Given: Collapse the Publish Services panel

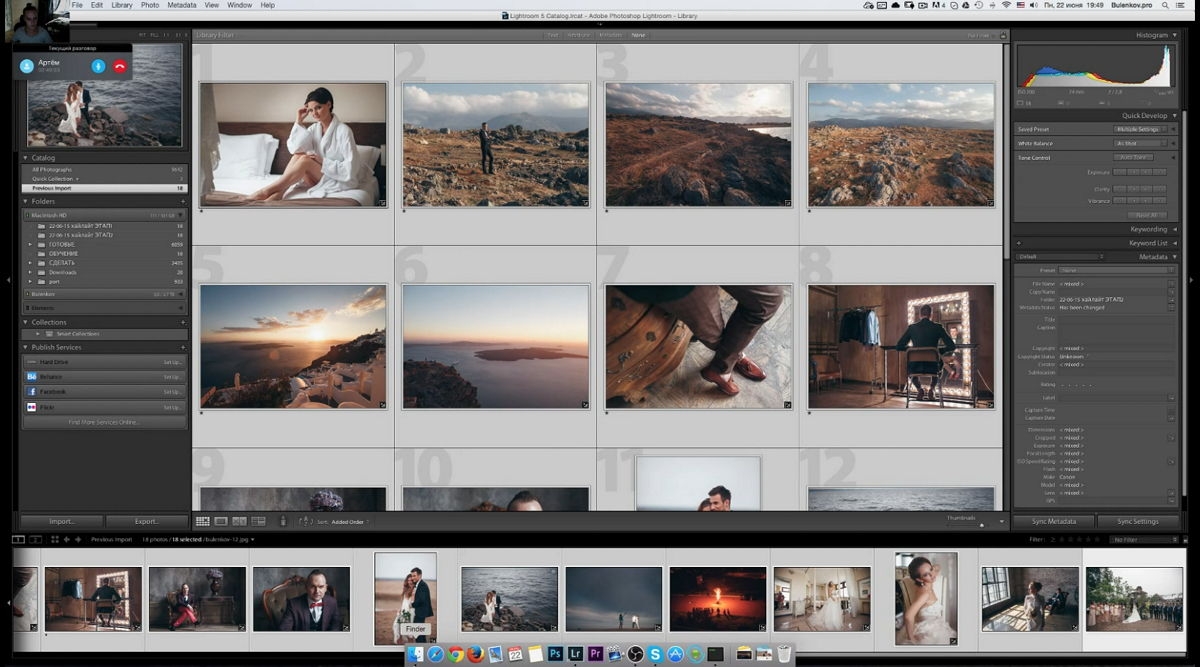Looking at the screenshot, I should (x=26, y=347).
